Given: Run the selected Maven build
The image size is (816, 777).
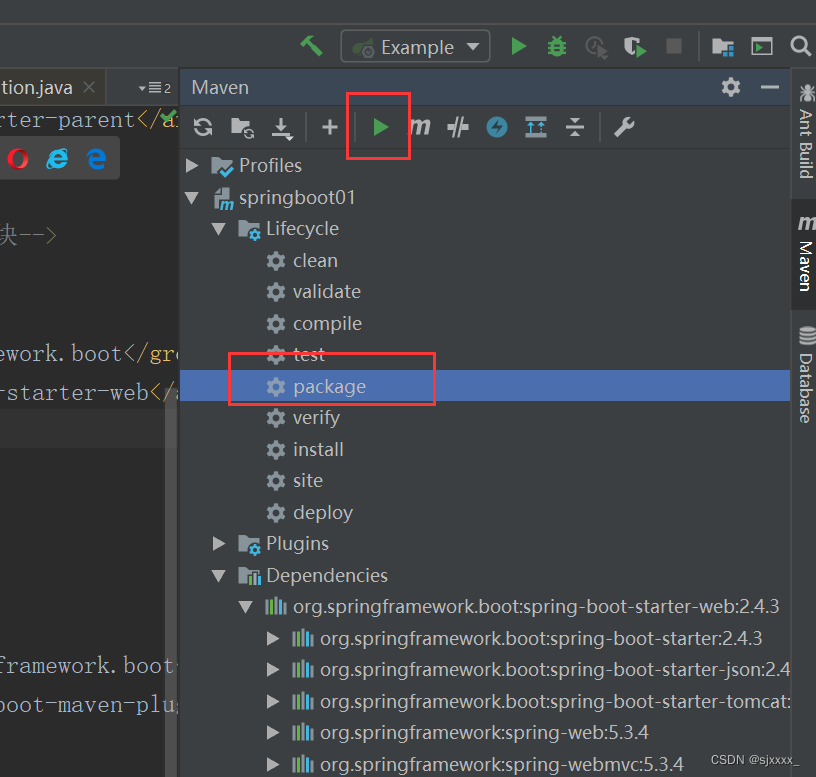Looking at the screenshot, I should (x=380, y=127).
